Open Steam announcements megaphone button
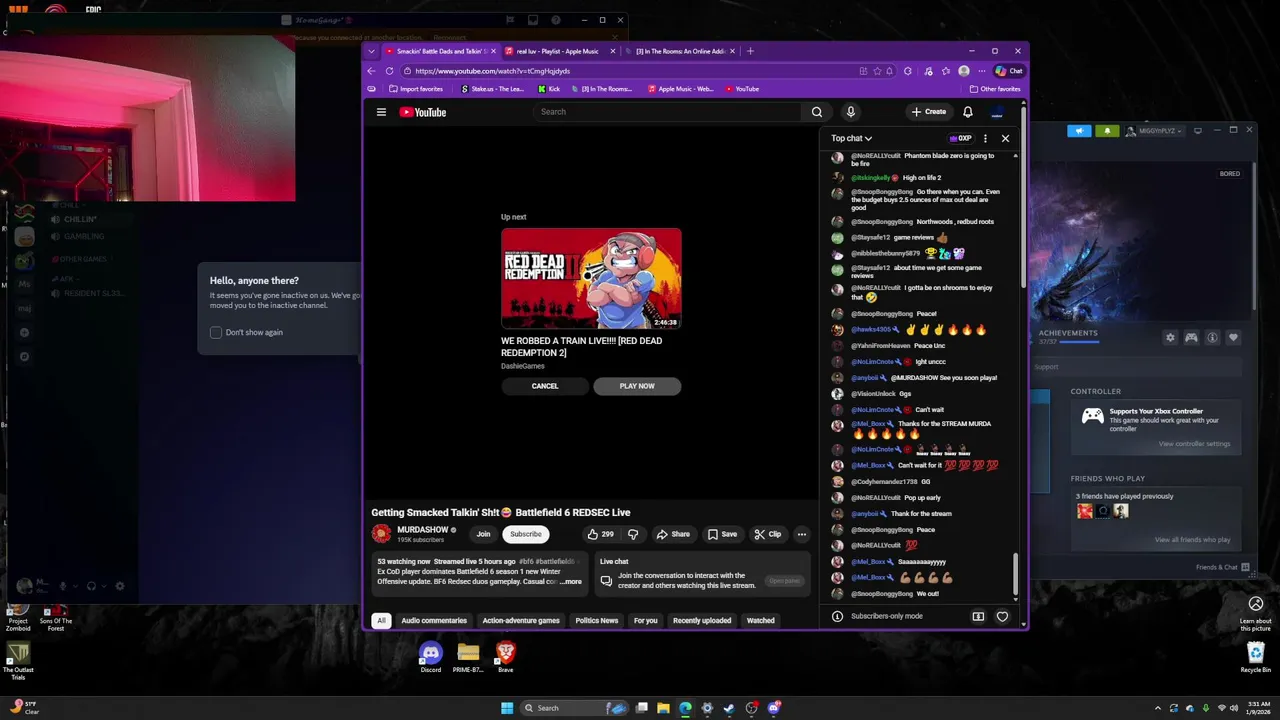The image size is (1280, 720). click(x=1079, y=131)
